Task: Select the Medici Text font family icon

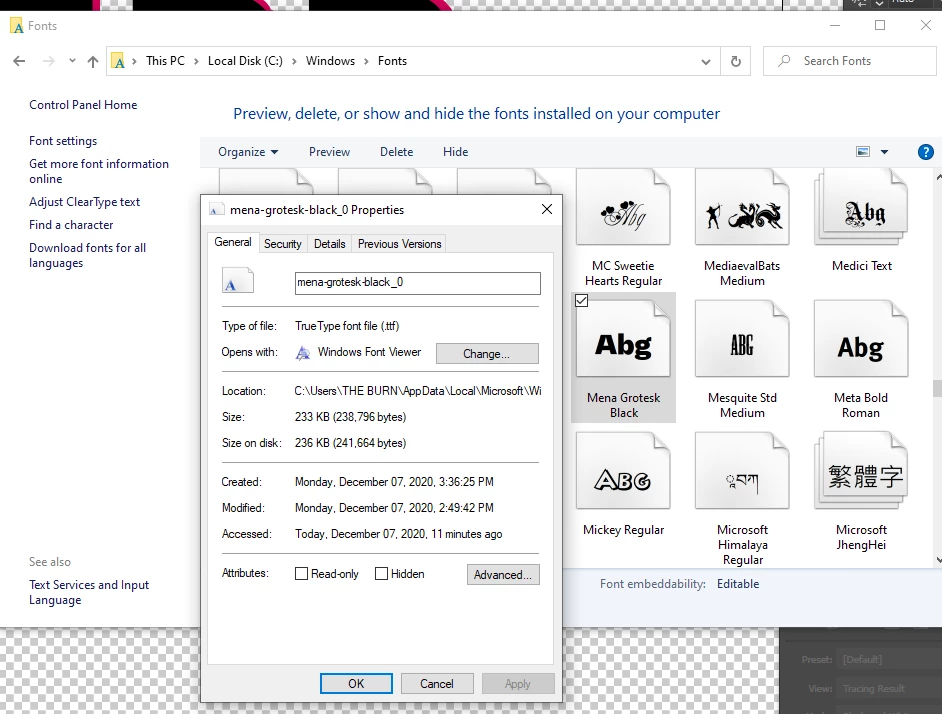Action: (861, 207)
